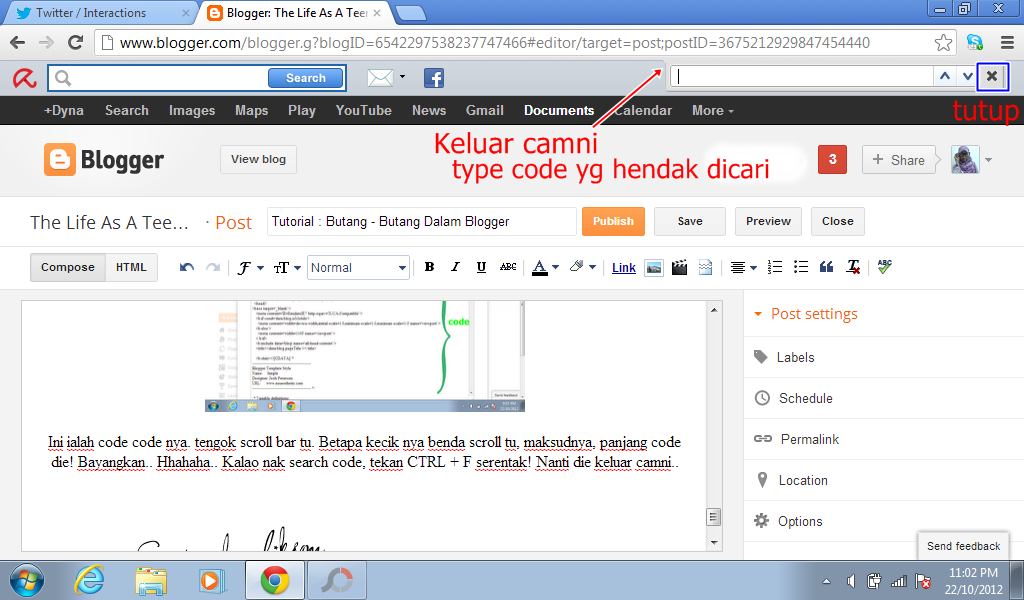Reload the page

(x=75, y=43)
